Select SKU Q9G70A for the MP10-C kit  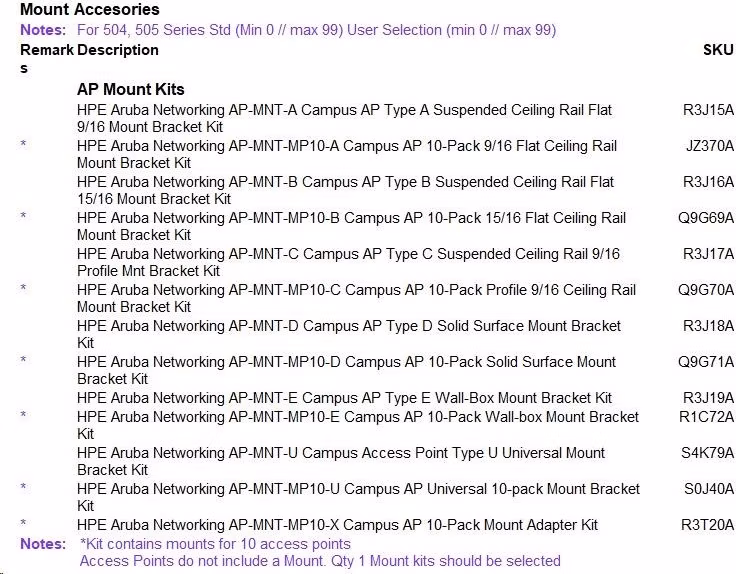[x=705, y=290]
